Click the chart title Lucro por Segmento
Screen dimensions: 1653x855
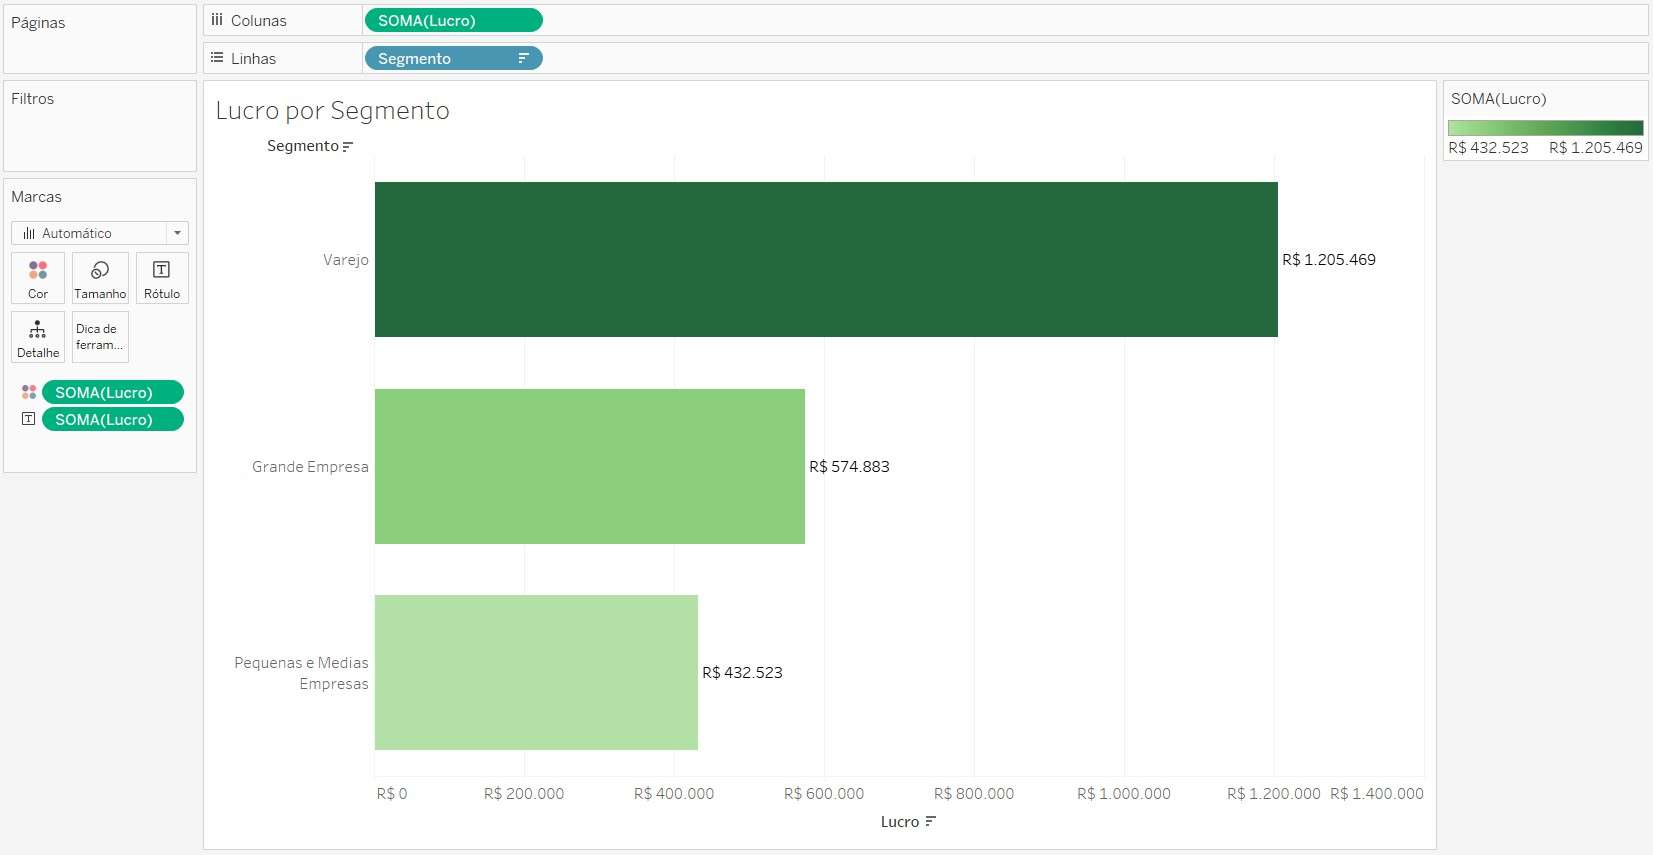click(x=333, y=110)
